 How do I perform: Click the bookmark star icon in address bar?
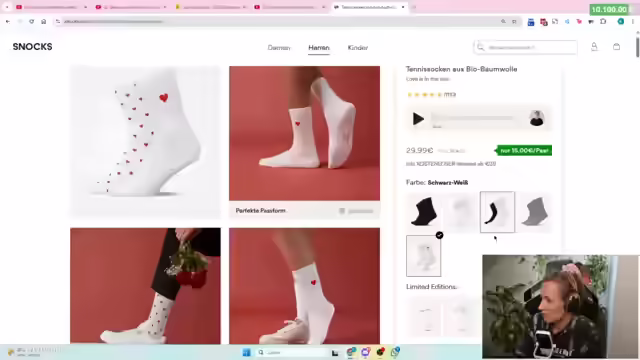click(514, 21)
